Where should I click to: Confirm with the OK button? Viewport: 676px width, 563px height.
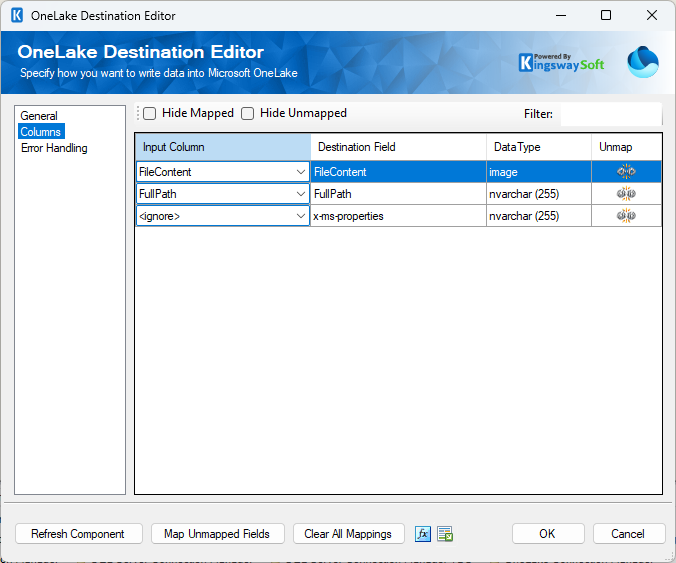548,534
